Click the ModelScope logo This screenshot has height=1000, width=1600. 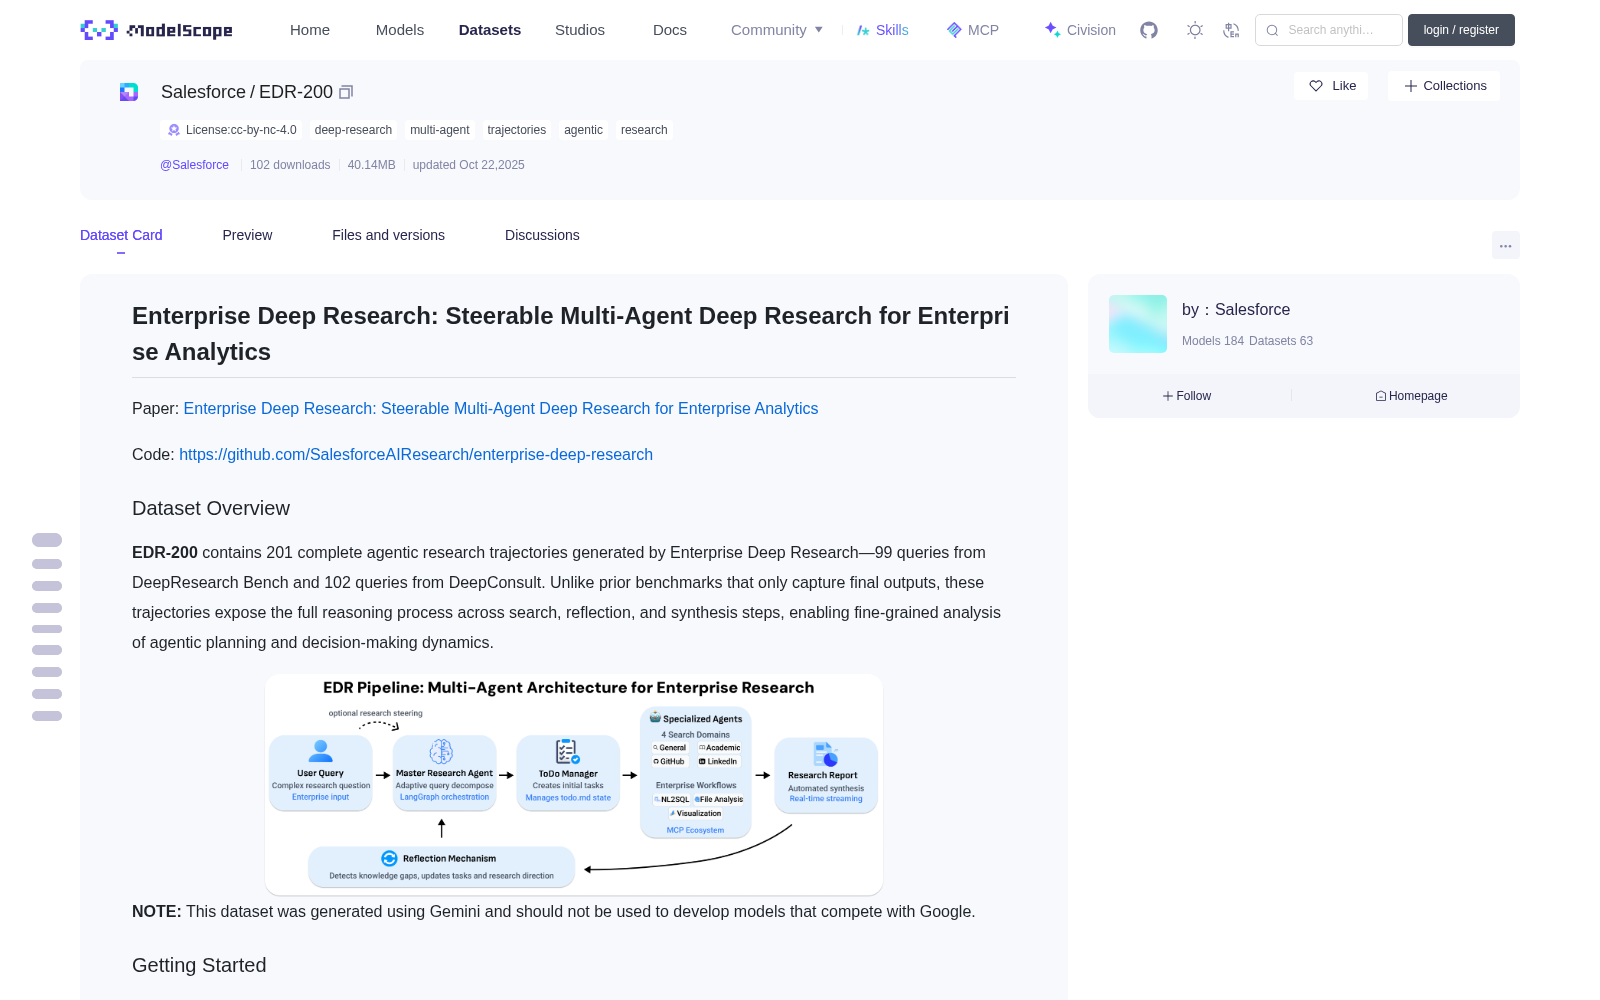click(x=157, y=30)
